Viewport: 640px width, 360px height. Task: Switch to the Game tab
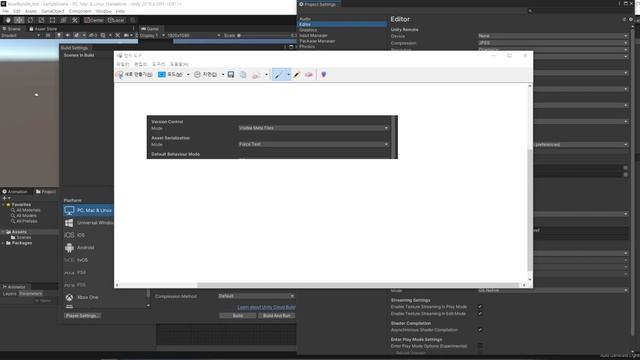[150, 29]
